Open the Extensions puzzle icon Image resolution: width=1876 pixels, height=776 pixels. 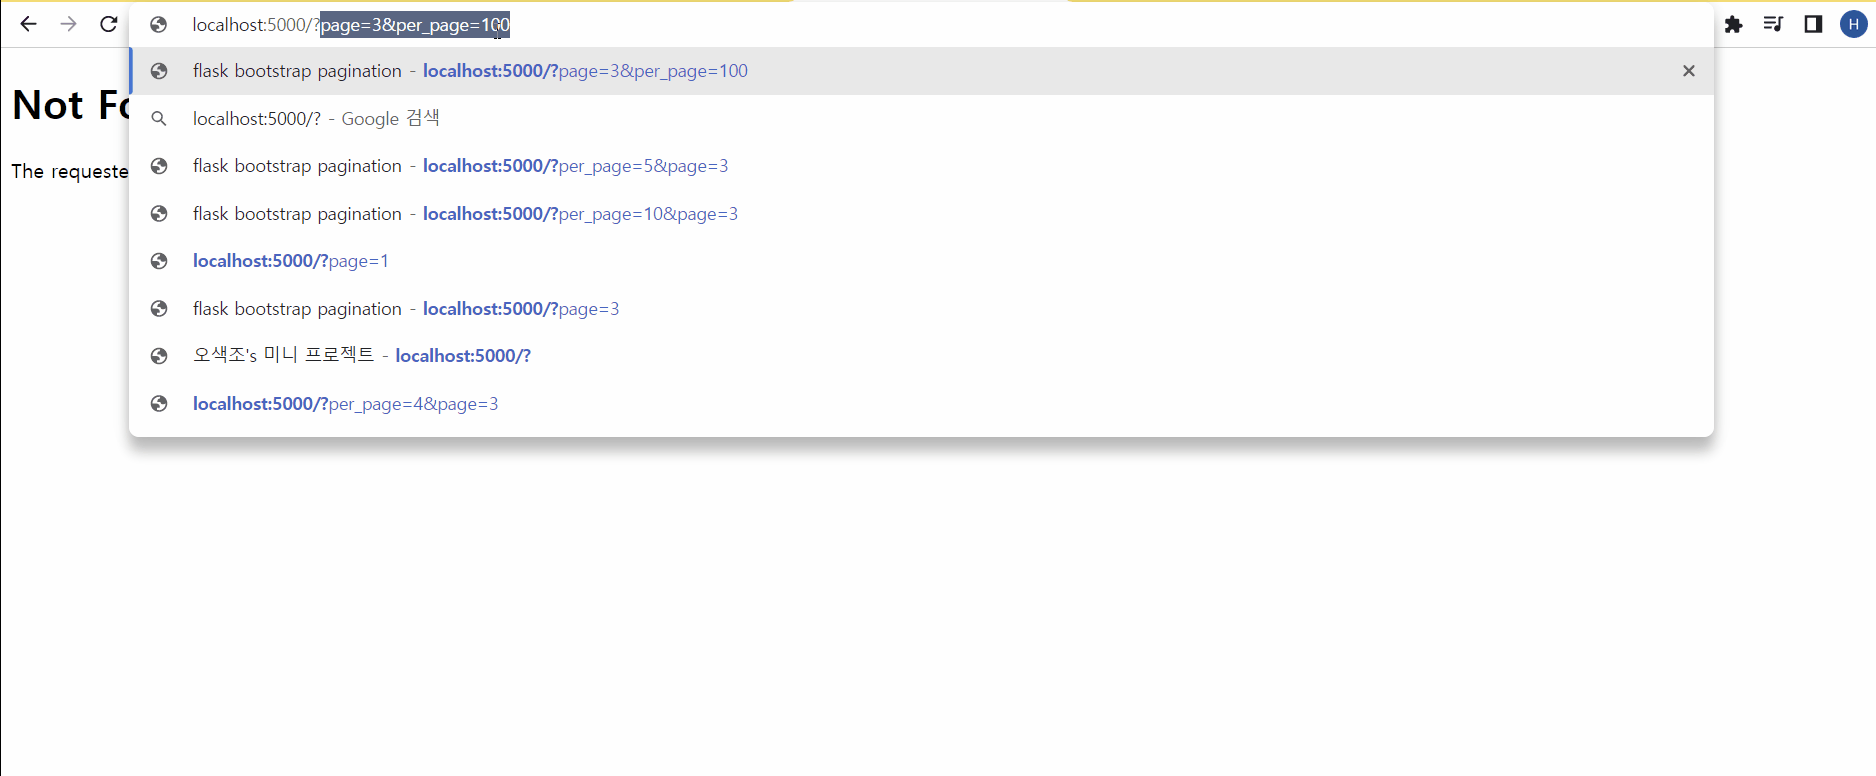click(1734, 24)
